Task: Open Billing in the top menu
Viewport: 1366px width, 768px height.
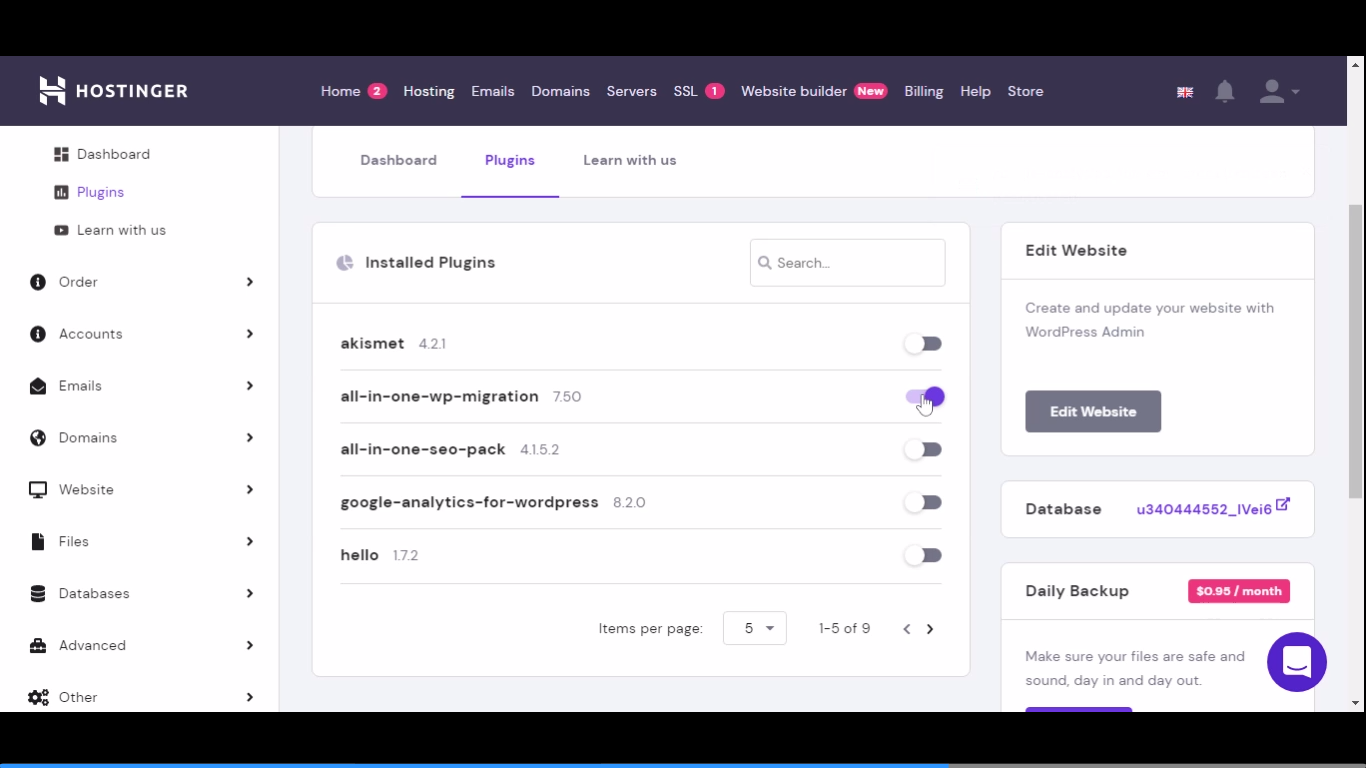Action: click(923, 91)
